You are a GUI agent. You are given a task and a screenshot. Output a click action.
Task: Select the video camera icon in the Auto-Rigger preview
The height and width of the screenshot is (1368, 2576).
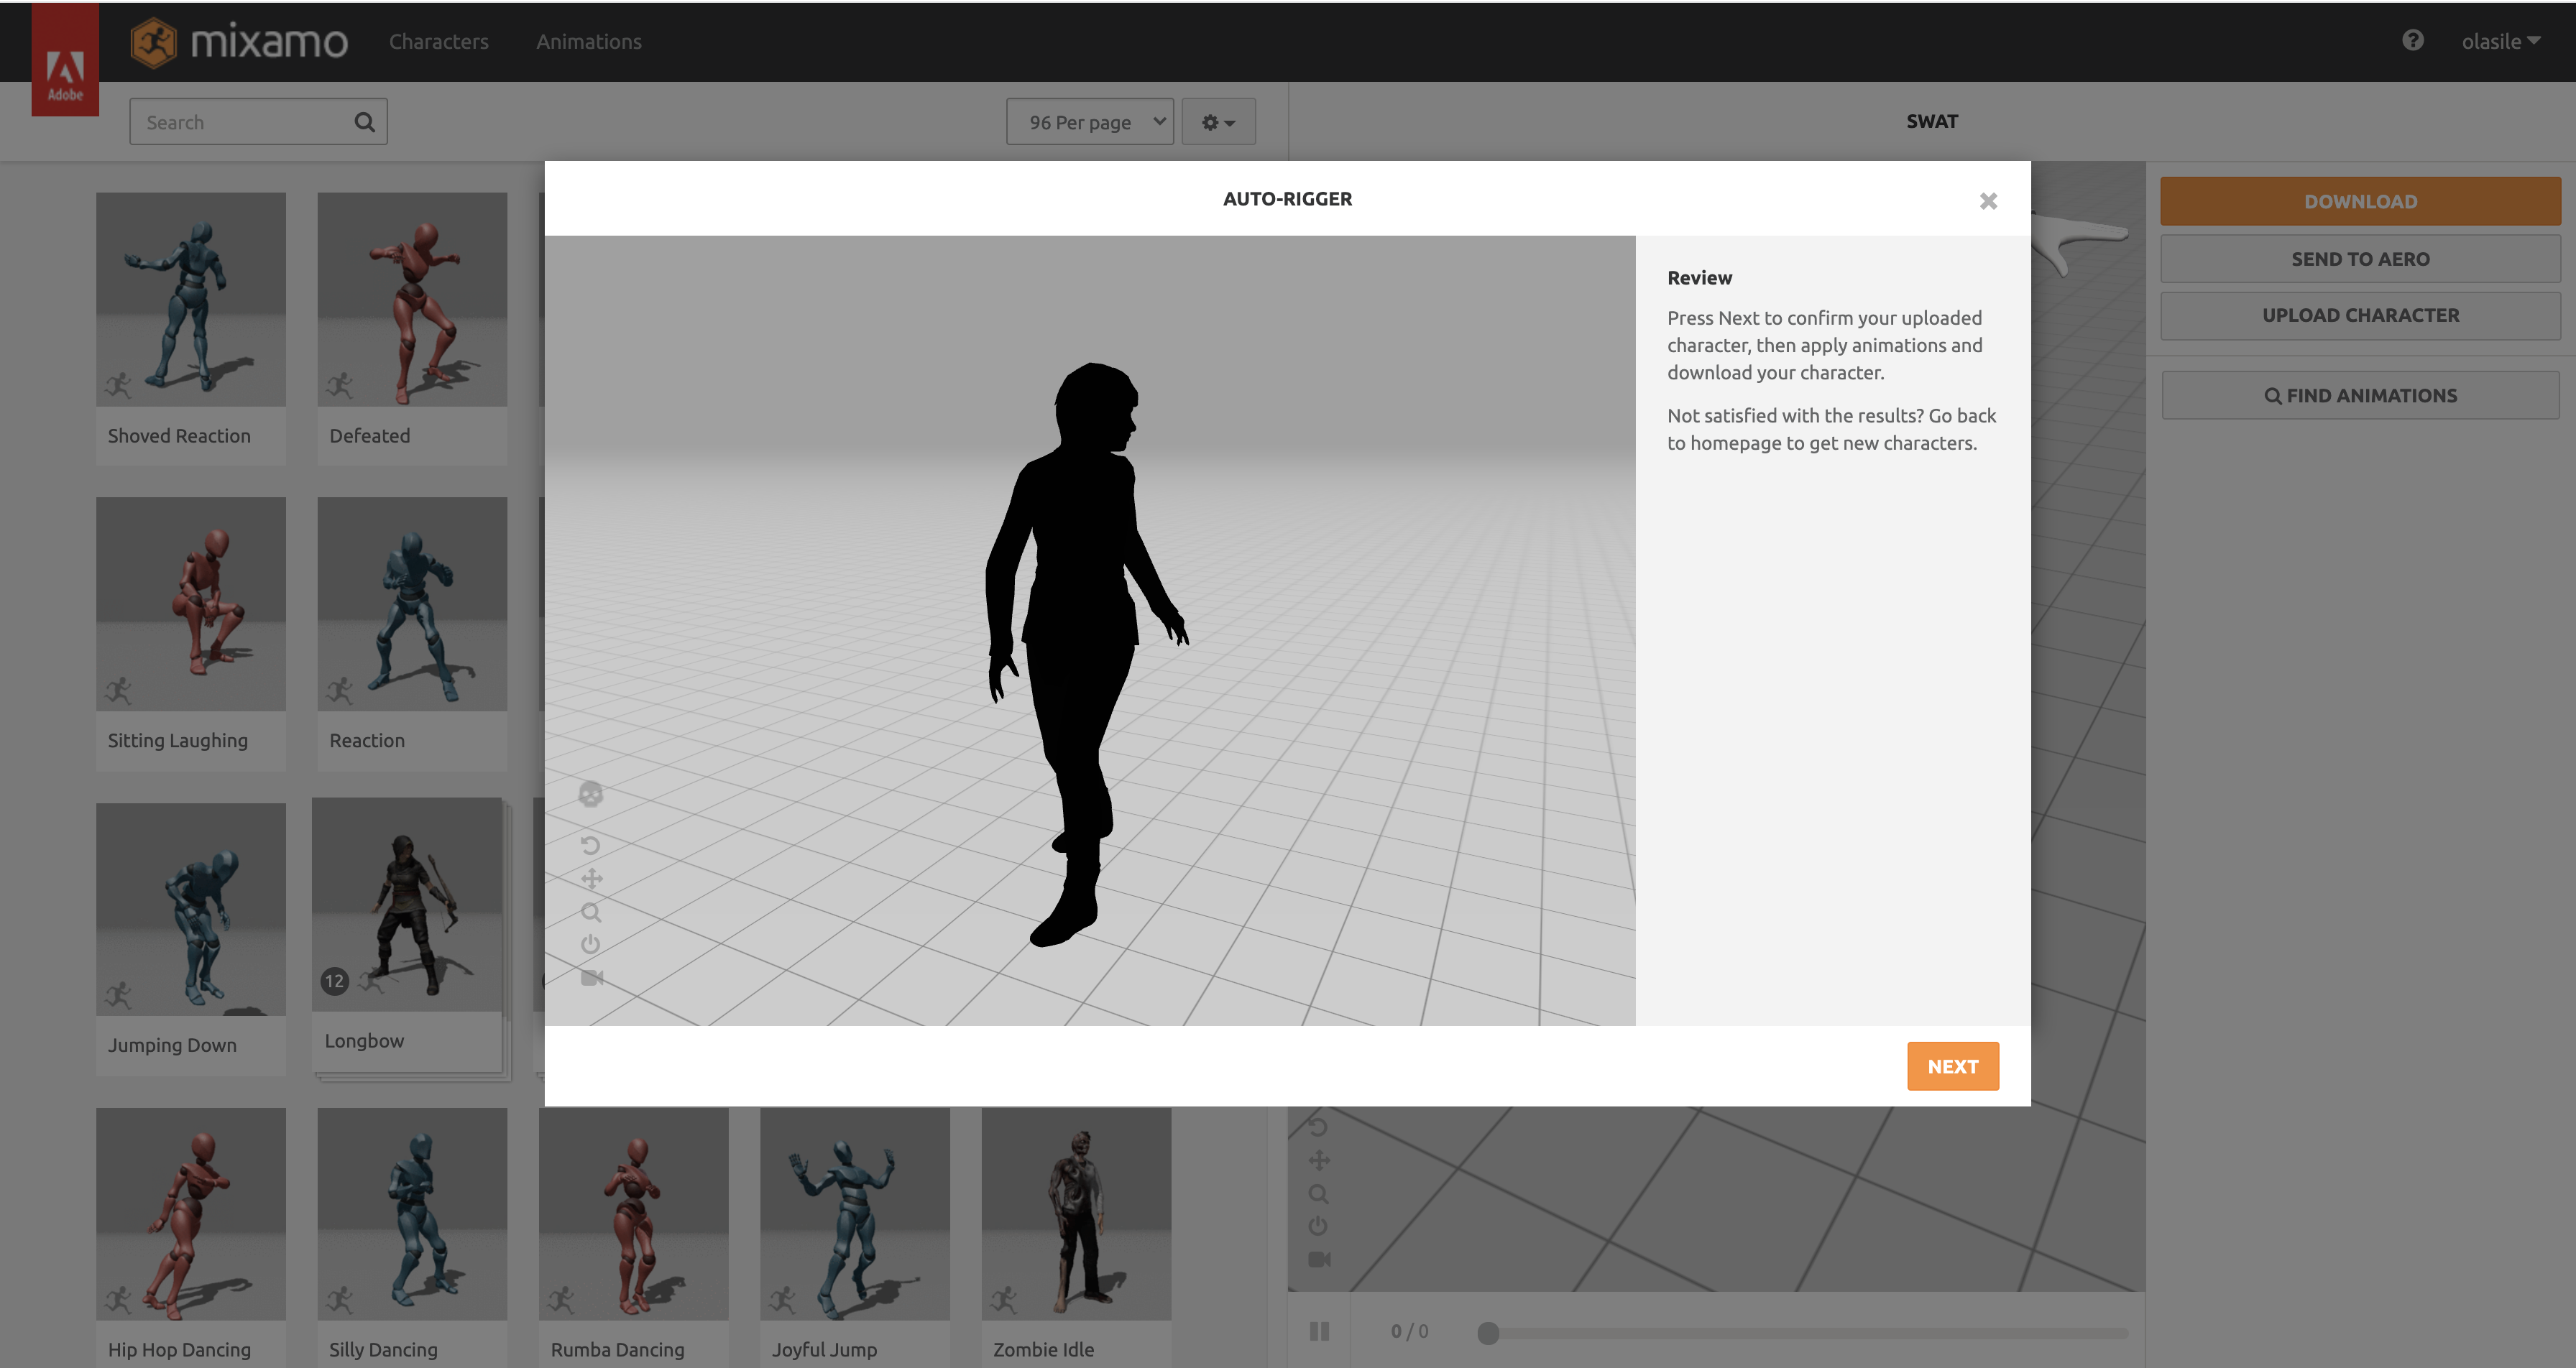(591, 978)
